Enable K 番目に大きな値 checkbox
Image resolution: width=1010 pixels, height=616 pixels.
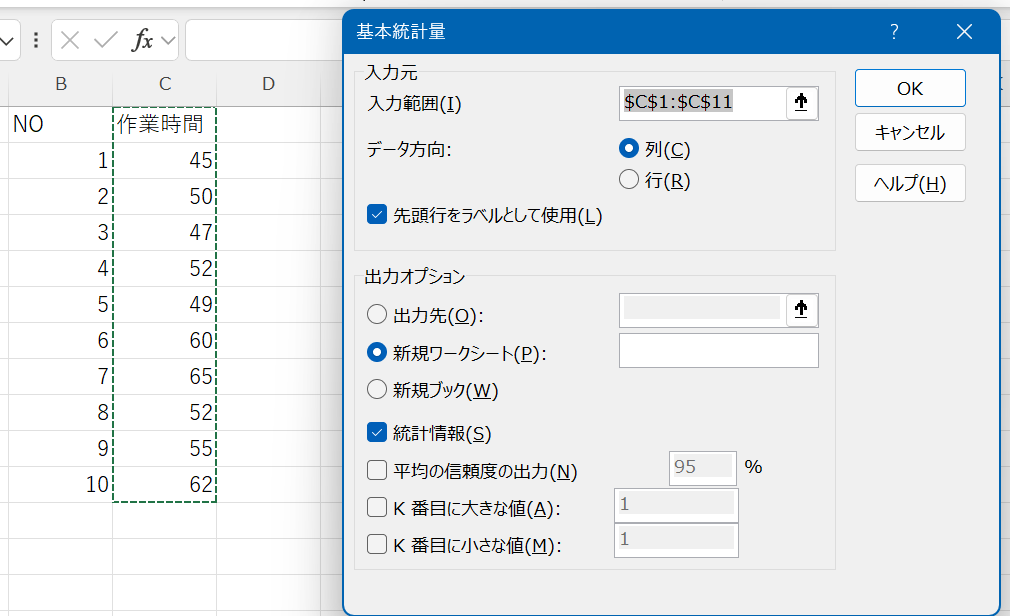(x=377, y=508)
